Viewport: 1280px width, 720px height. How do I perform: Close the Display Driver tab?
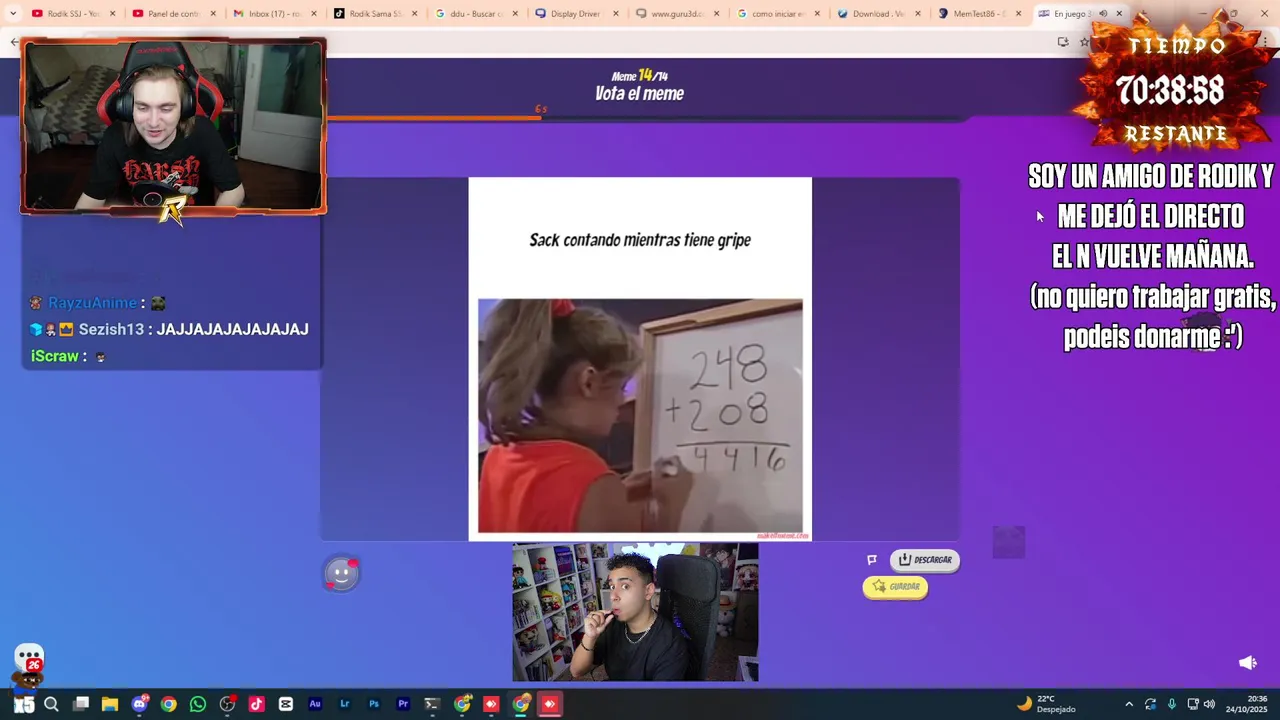tap(616, 14)
